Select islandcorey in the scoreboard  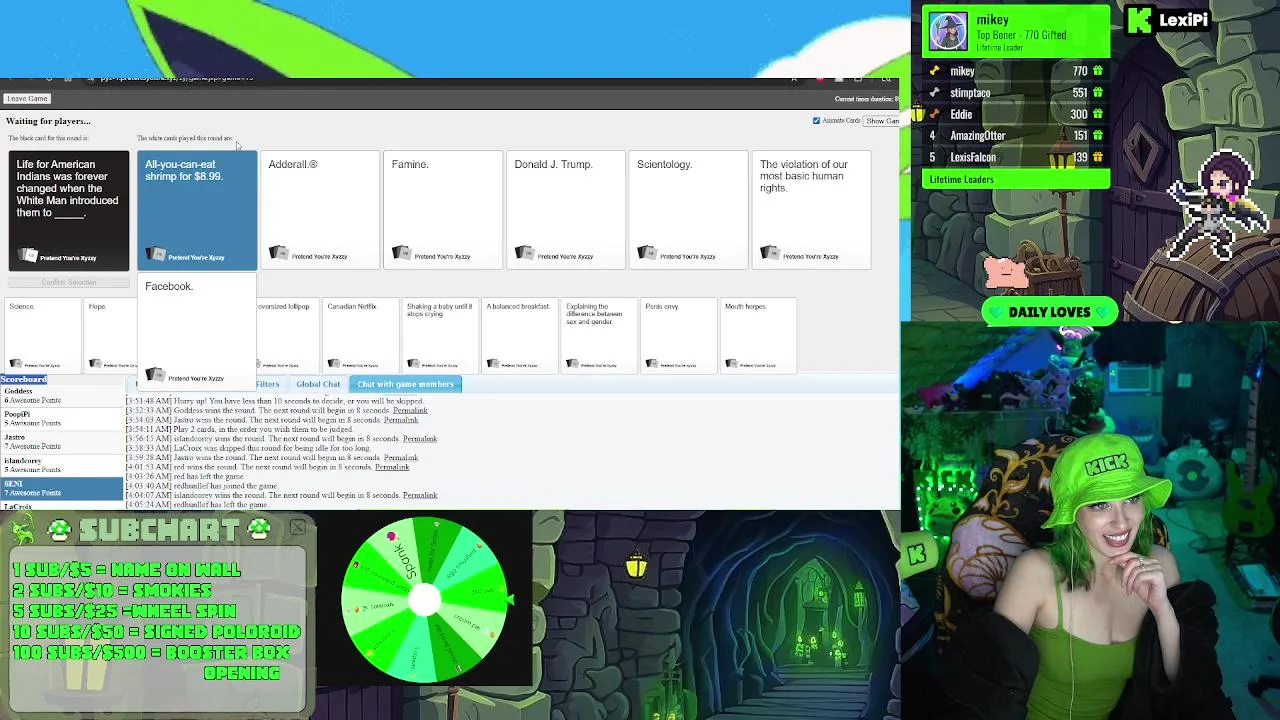click(61, 465)
